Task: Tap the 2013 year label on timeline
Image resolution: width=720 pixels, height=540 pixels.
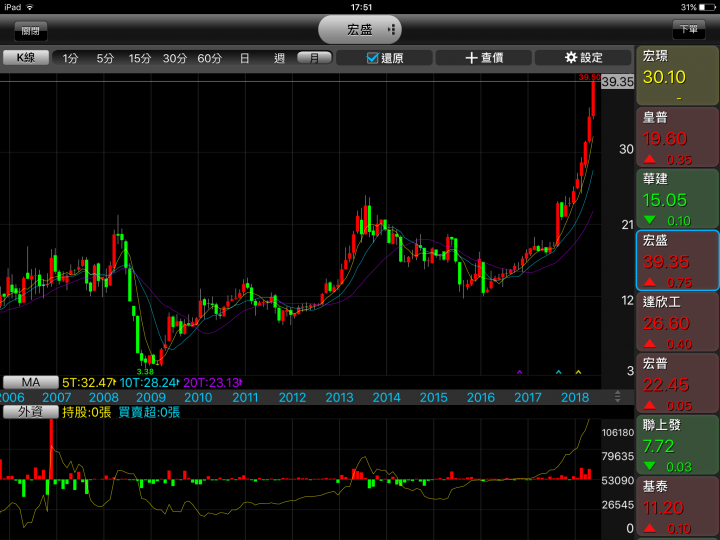Action: pos(339,397)
